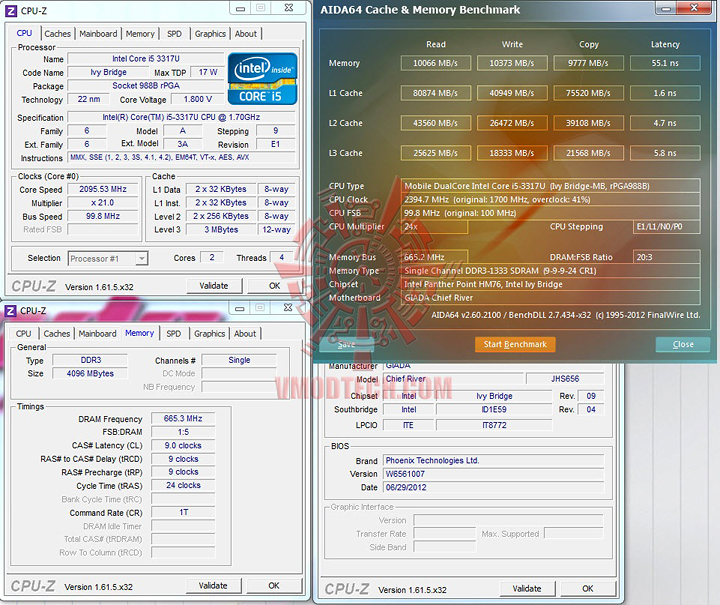Click BIOS Version W6561007
Image resolution: width=720 pixels, height=605 pixels.
click(x=494, y=474)
